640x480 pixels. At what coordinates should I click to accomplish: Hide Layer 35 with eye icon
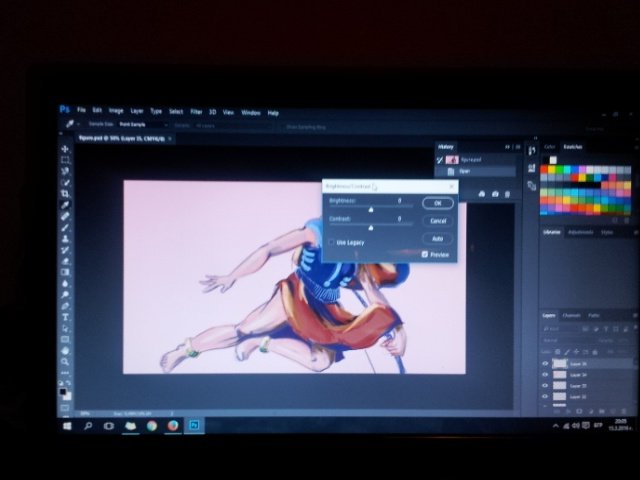point(545,363)
